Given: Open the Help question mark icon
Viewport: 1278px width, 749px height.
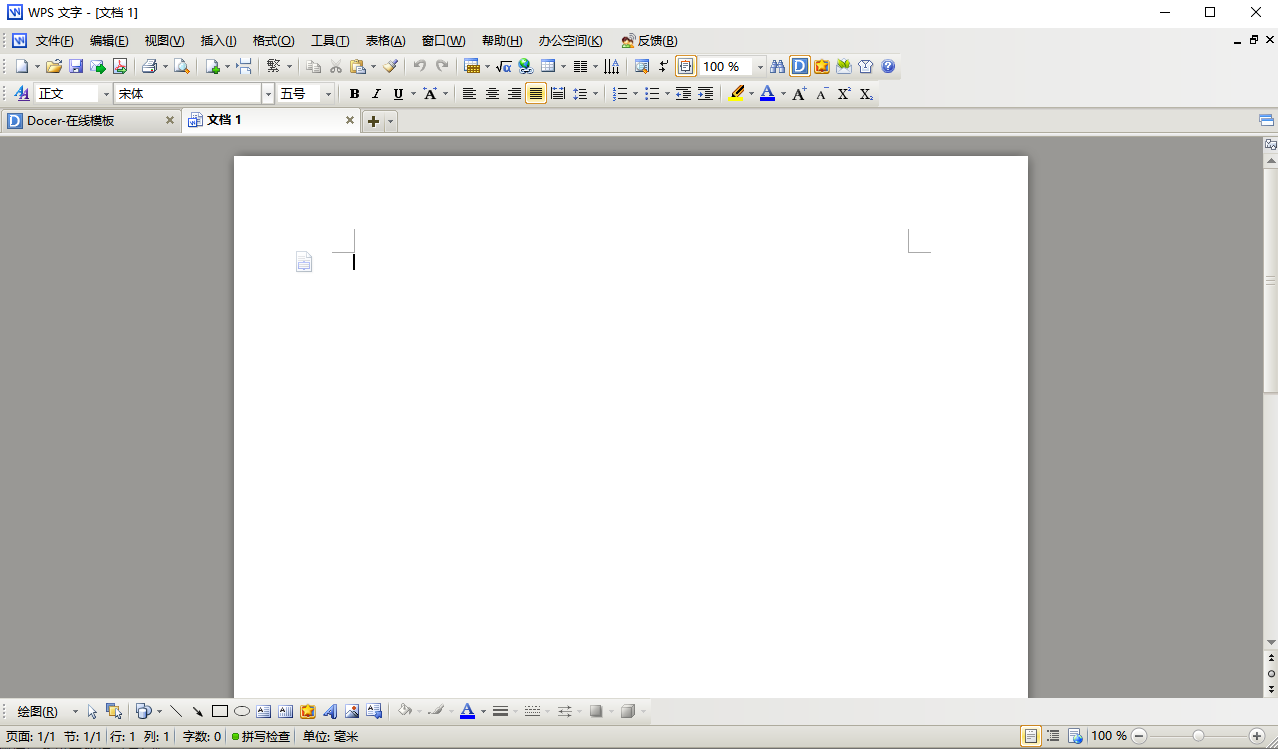Looking at the screenshot, I should [x=887, y=67].
